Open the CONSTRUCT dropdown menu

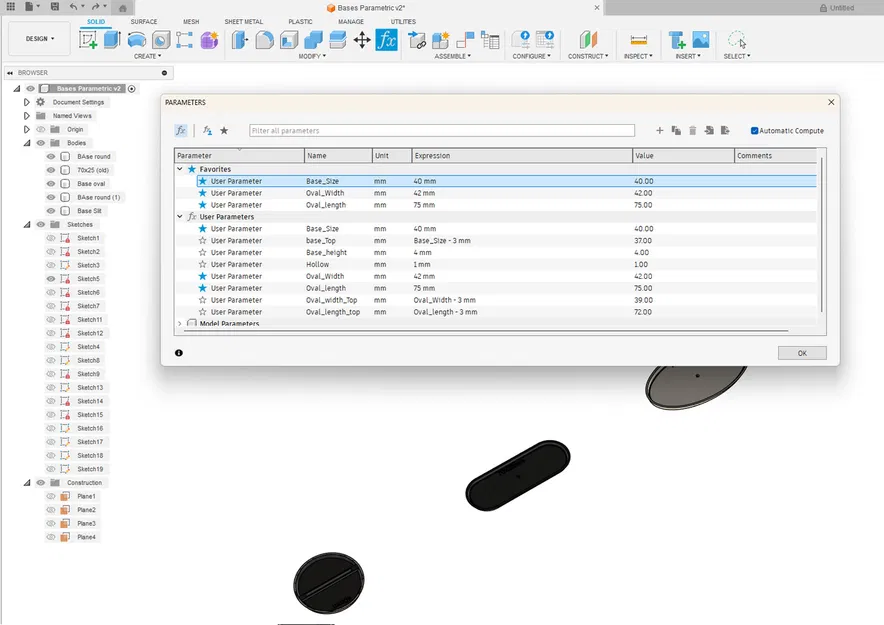click(x=588, y=56)
